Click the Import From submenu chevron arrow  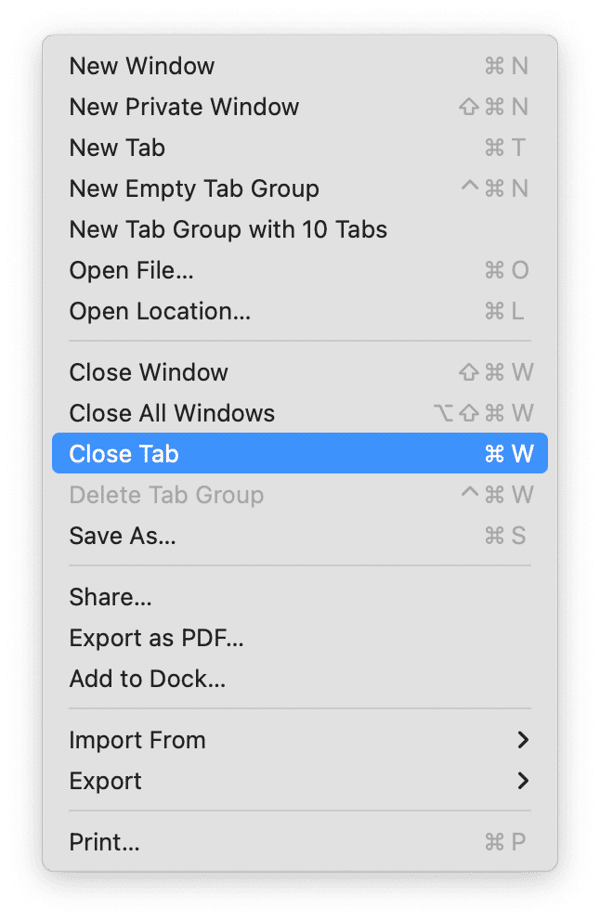(522, 741)
